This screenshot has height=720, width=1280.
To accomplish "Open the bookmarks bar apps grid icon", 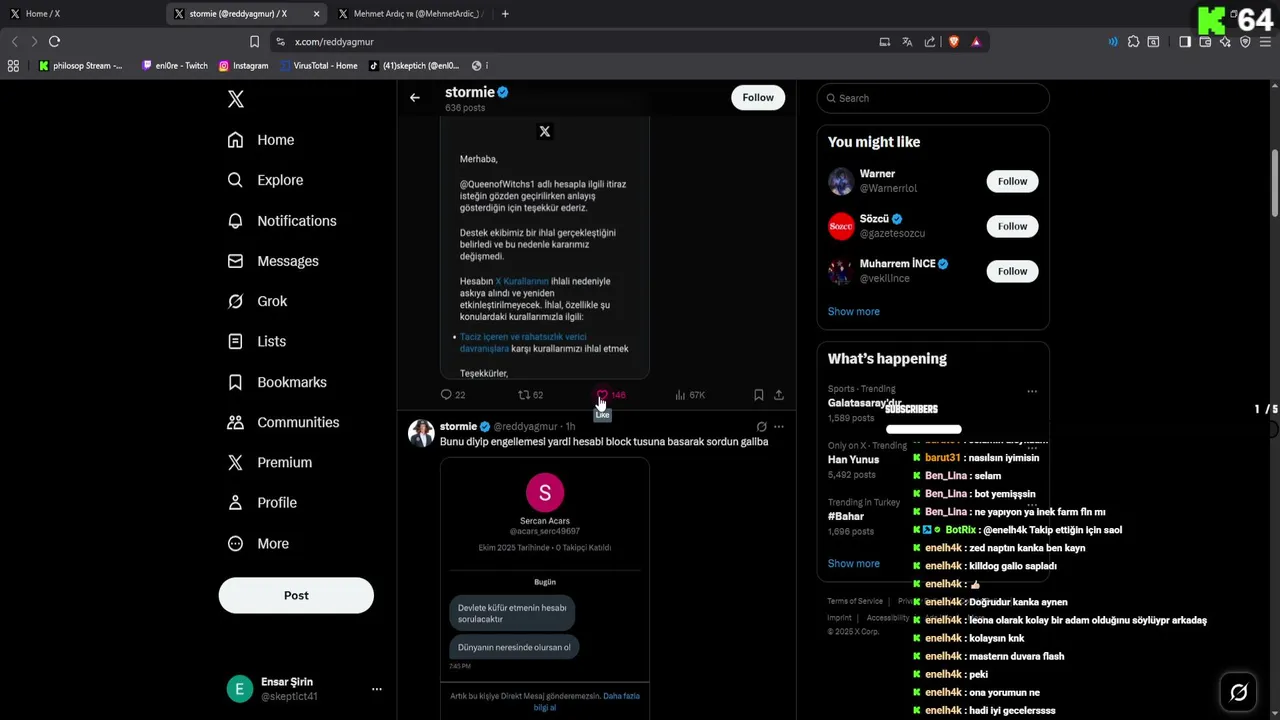I will point(13,66).
